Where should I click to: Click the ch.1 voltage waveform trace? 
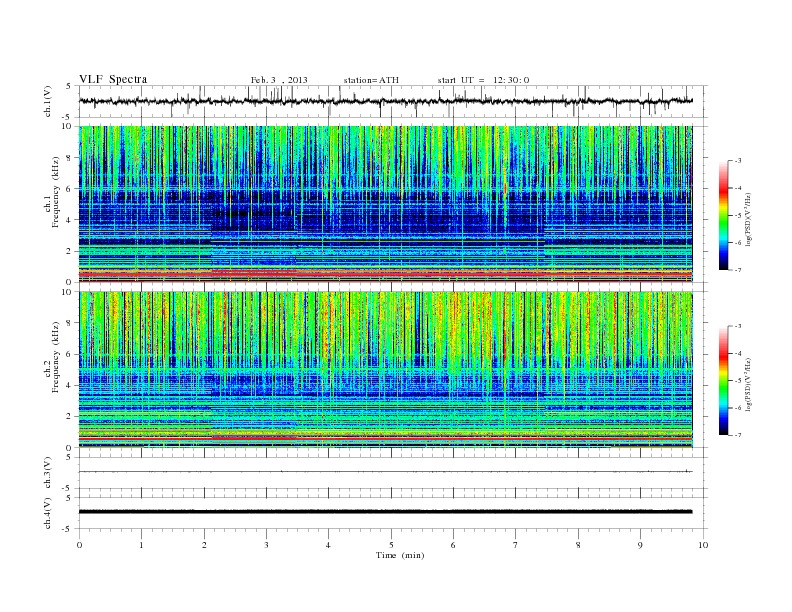pos(386,101)
